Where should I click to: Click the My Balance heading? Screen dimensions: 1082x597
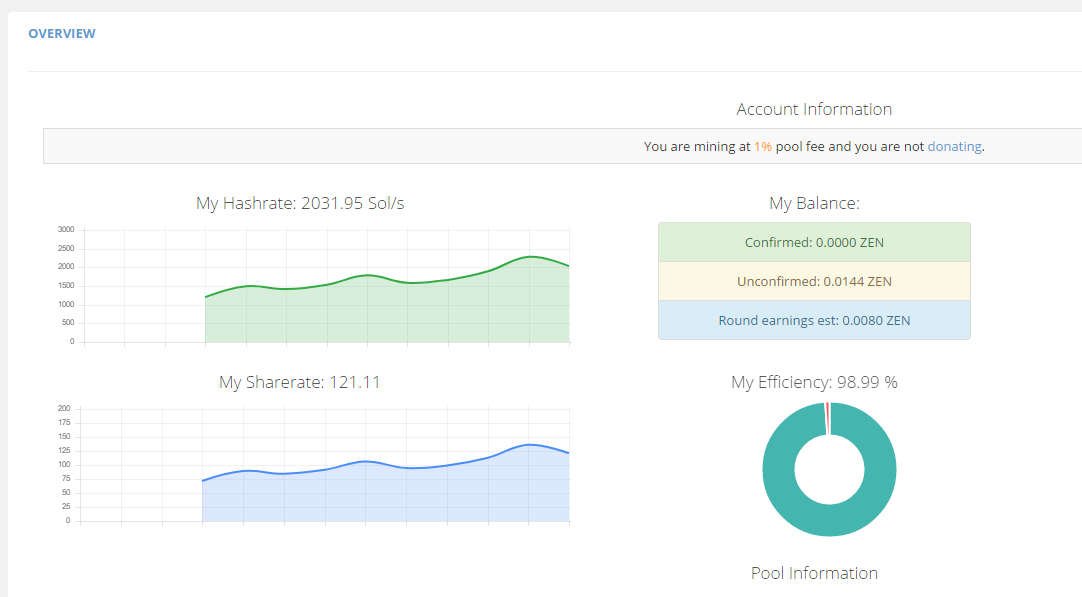click(x=814, y=203)
